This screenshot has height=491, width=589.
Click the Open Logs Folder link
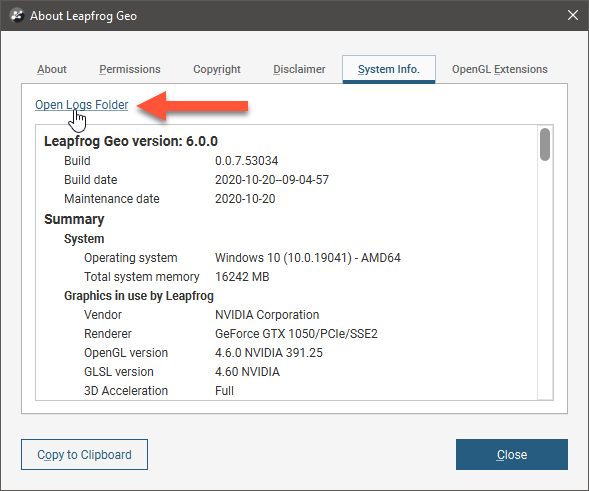coord(82,105)
